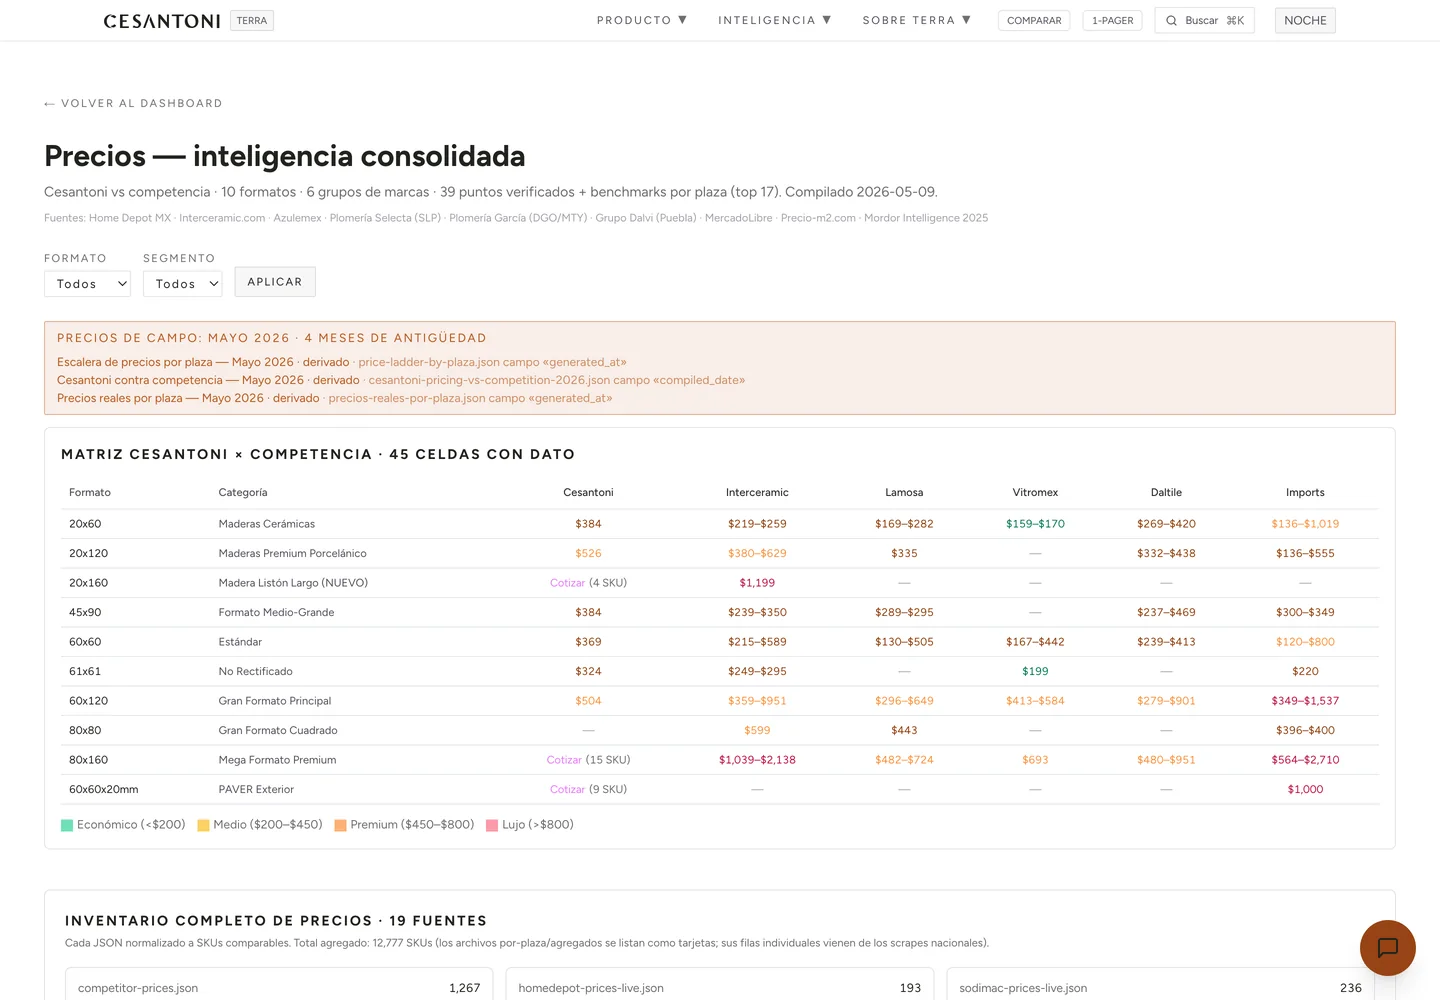Expand the PRODUCTO menu
The width and height of the screenshot is (1440, 1000).
point(642,20)
